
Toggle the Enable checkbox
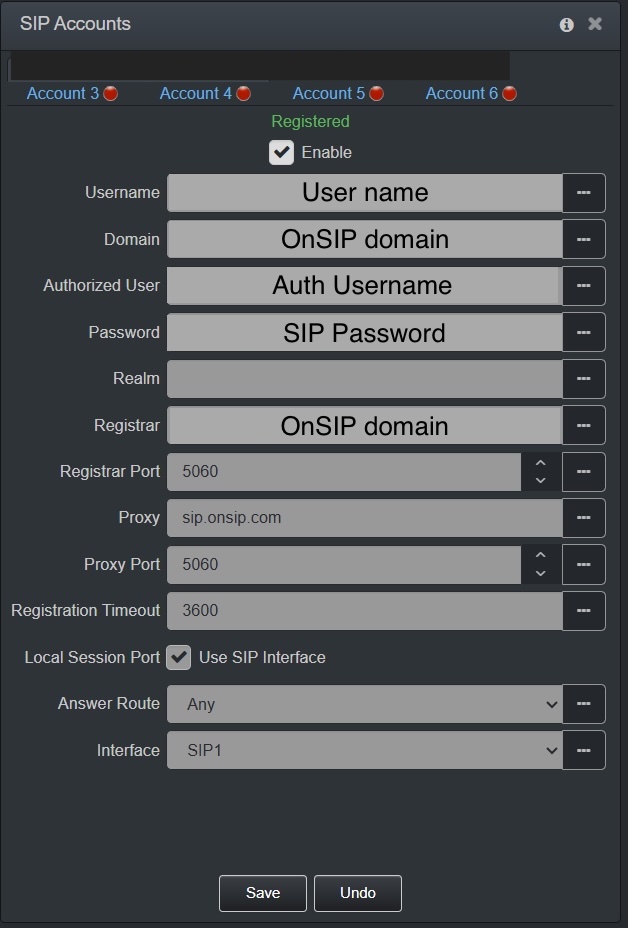281,153
